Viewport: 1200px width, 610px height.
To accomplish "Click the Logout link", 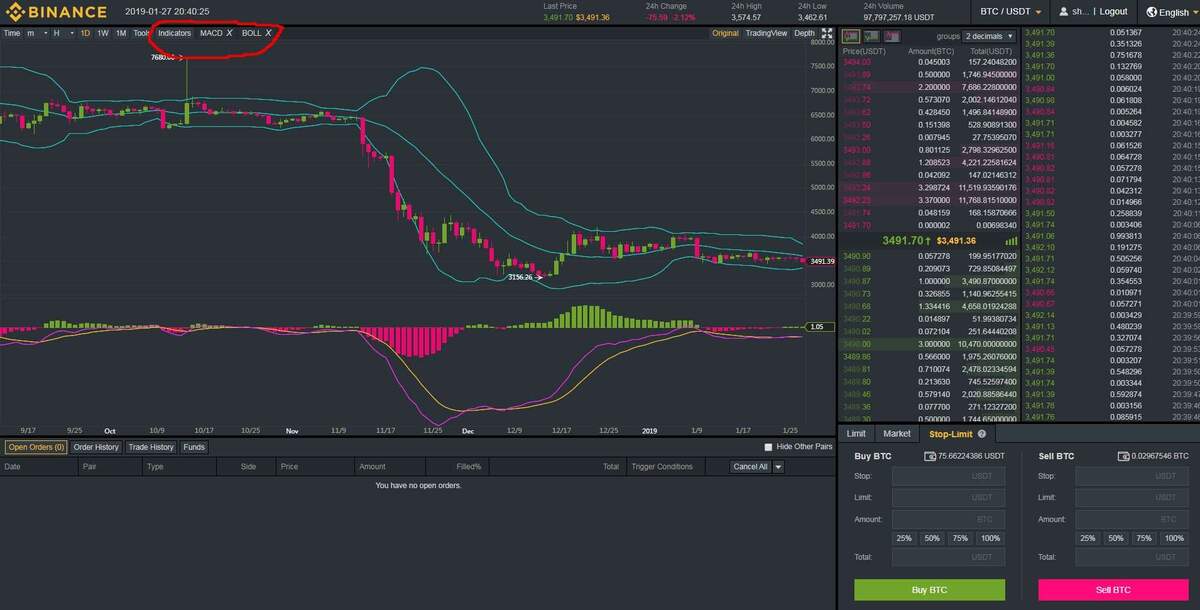I will pos(1113,12).
